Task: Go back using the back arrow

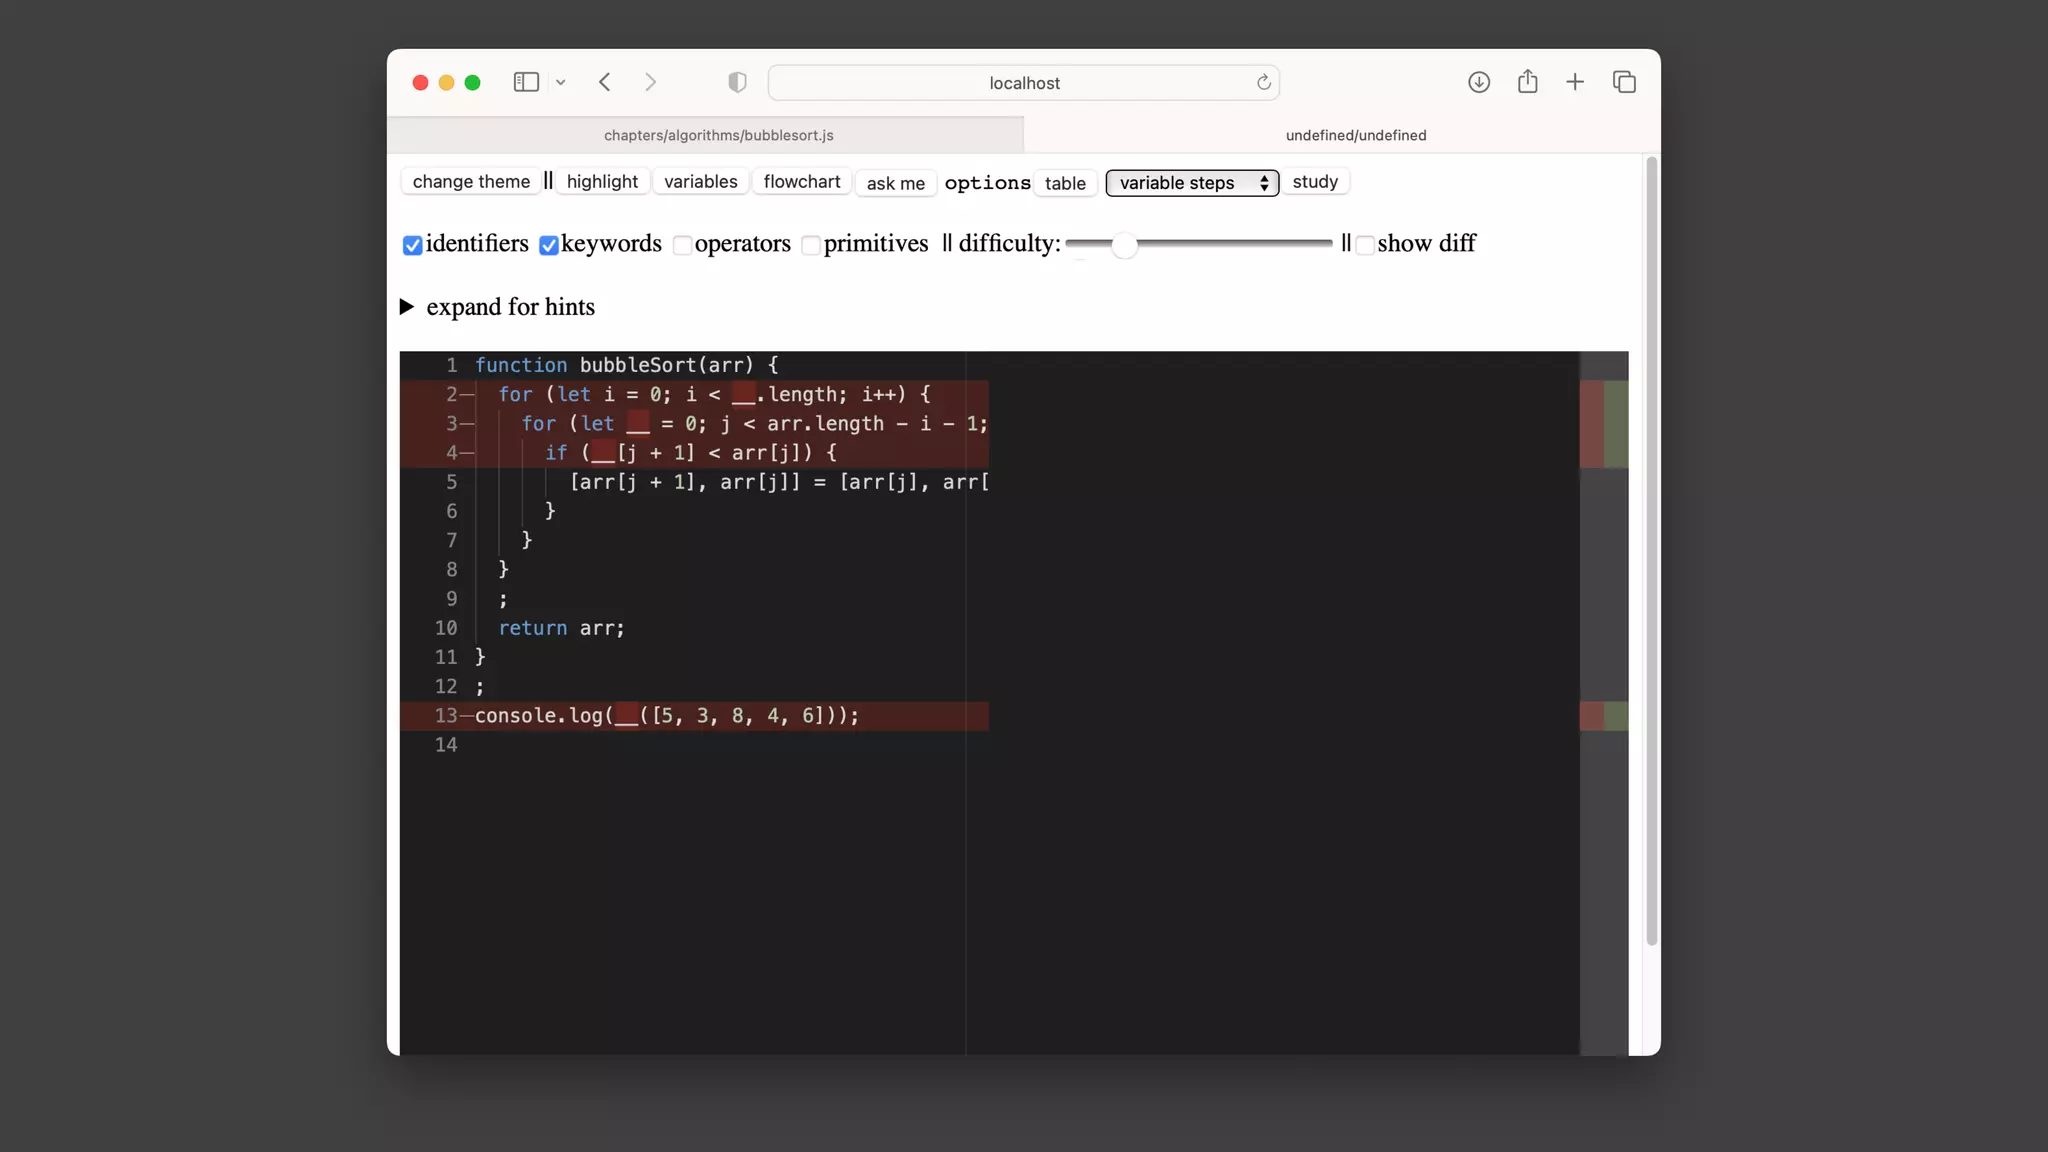Action: click(x=605, y=82)
